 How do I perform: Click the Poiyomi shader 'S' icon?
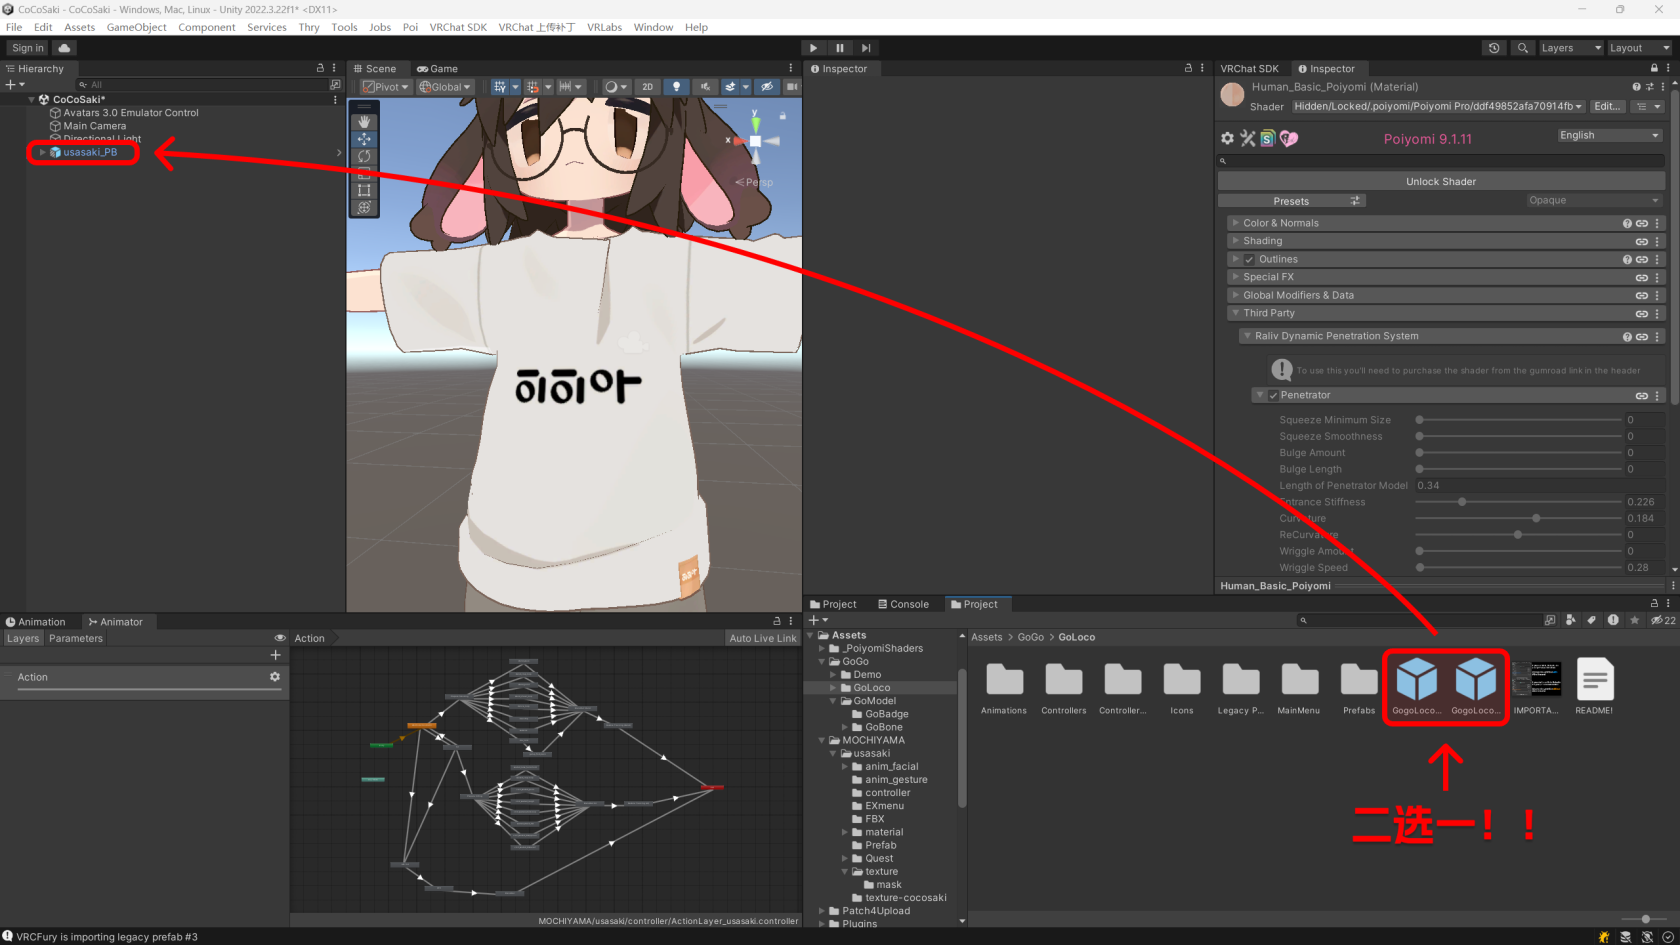1267,139
